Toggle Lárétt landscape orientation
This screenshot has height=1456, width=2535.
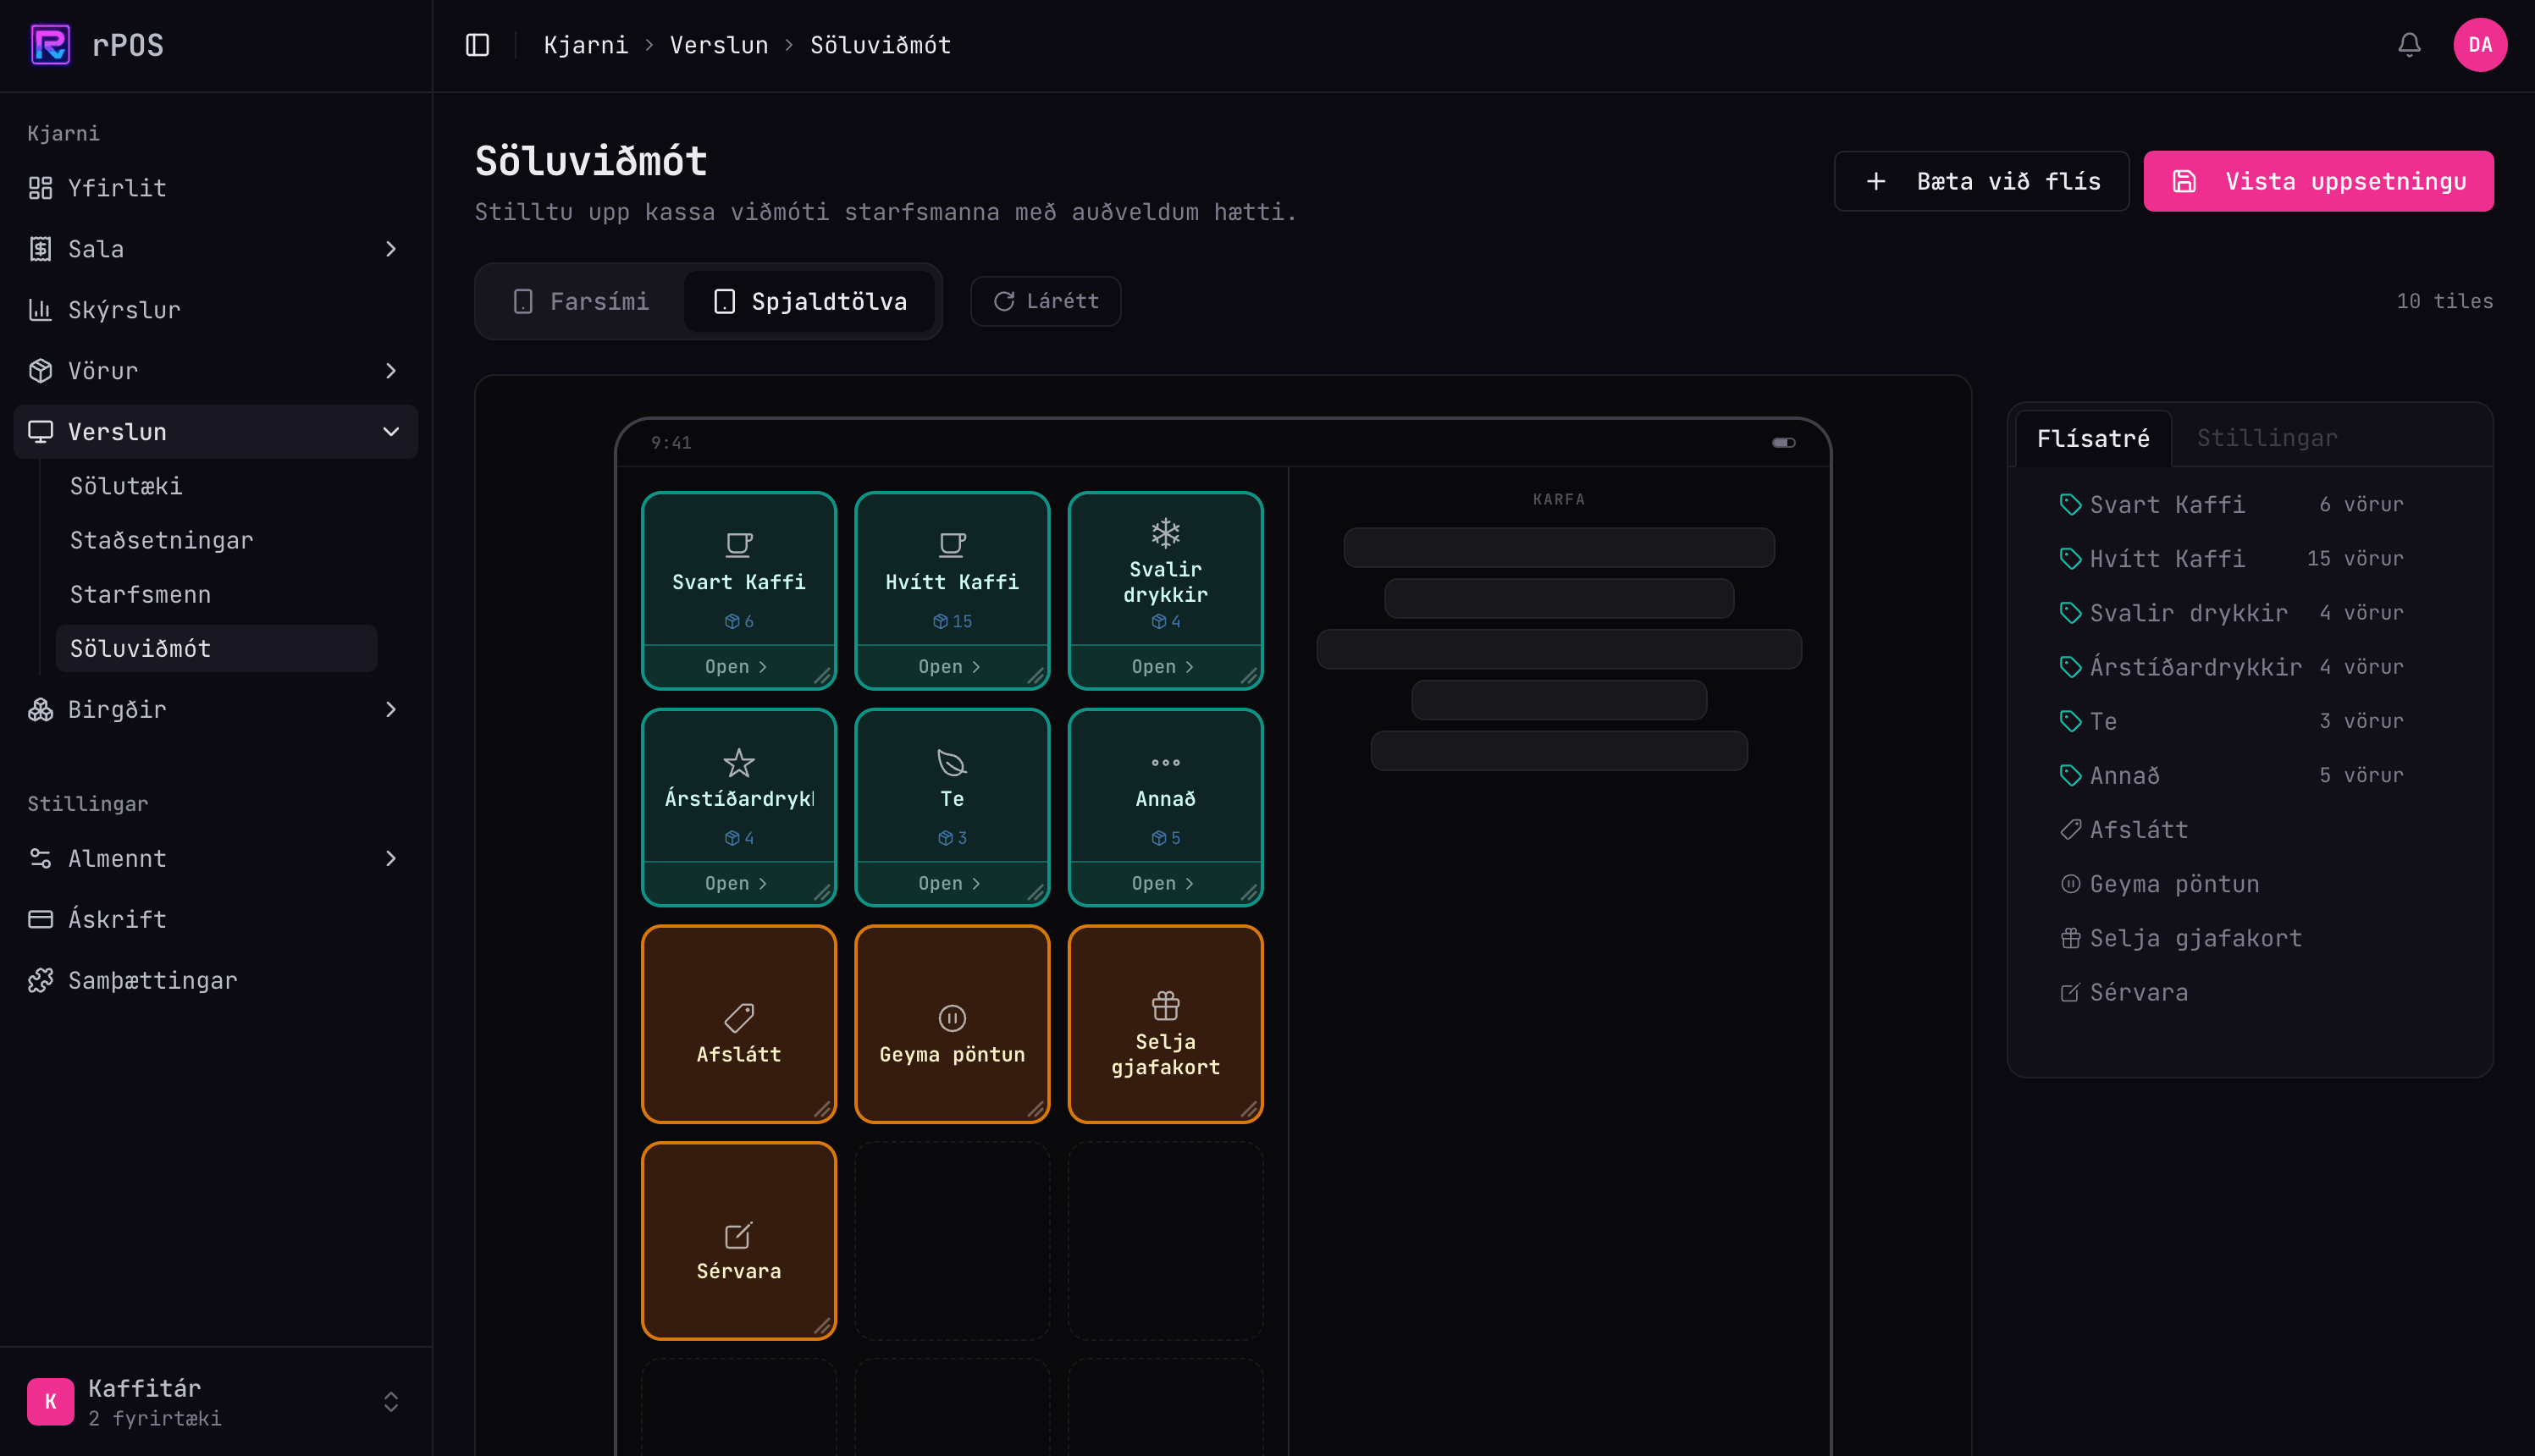[x=1045, y=302]
